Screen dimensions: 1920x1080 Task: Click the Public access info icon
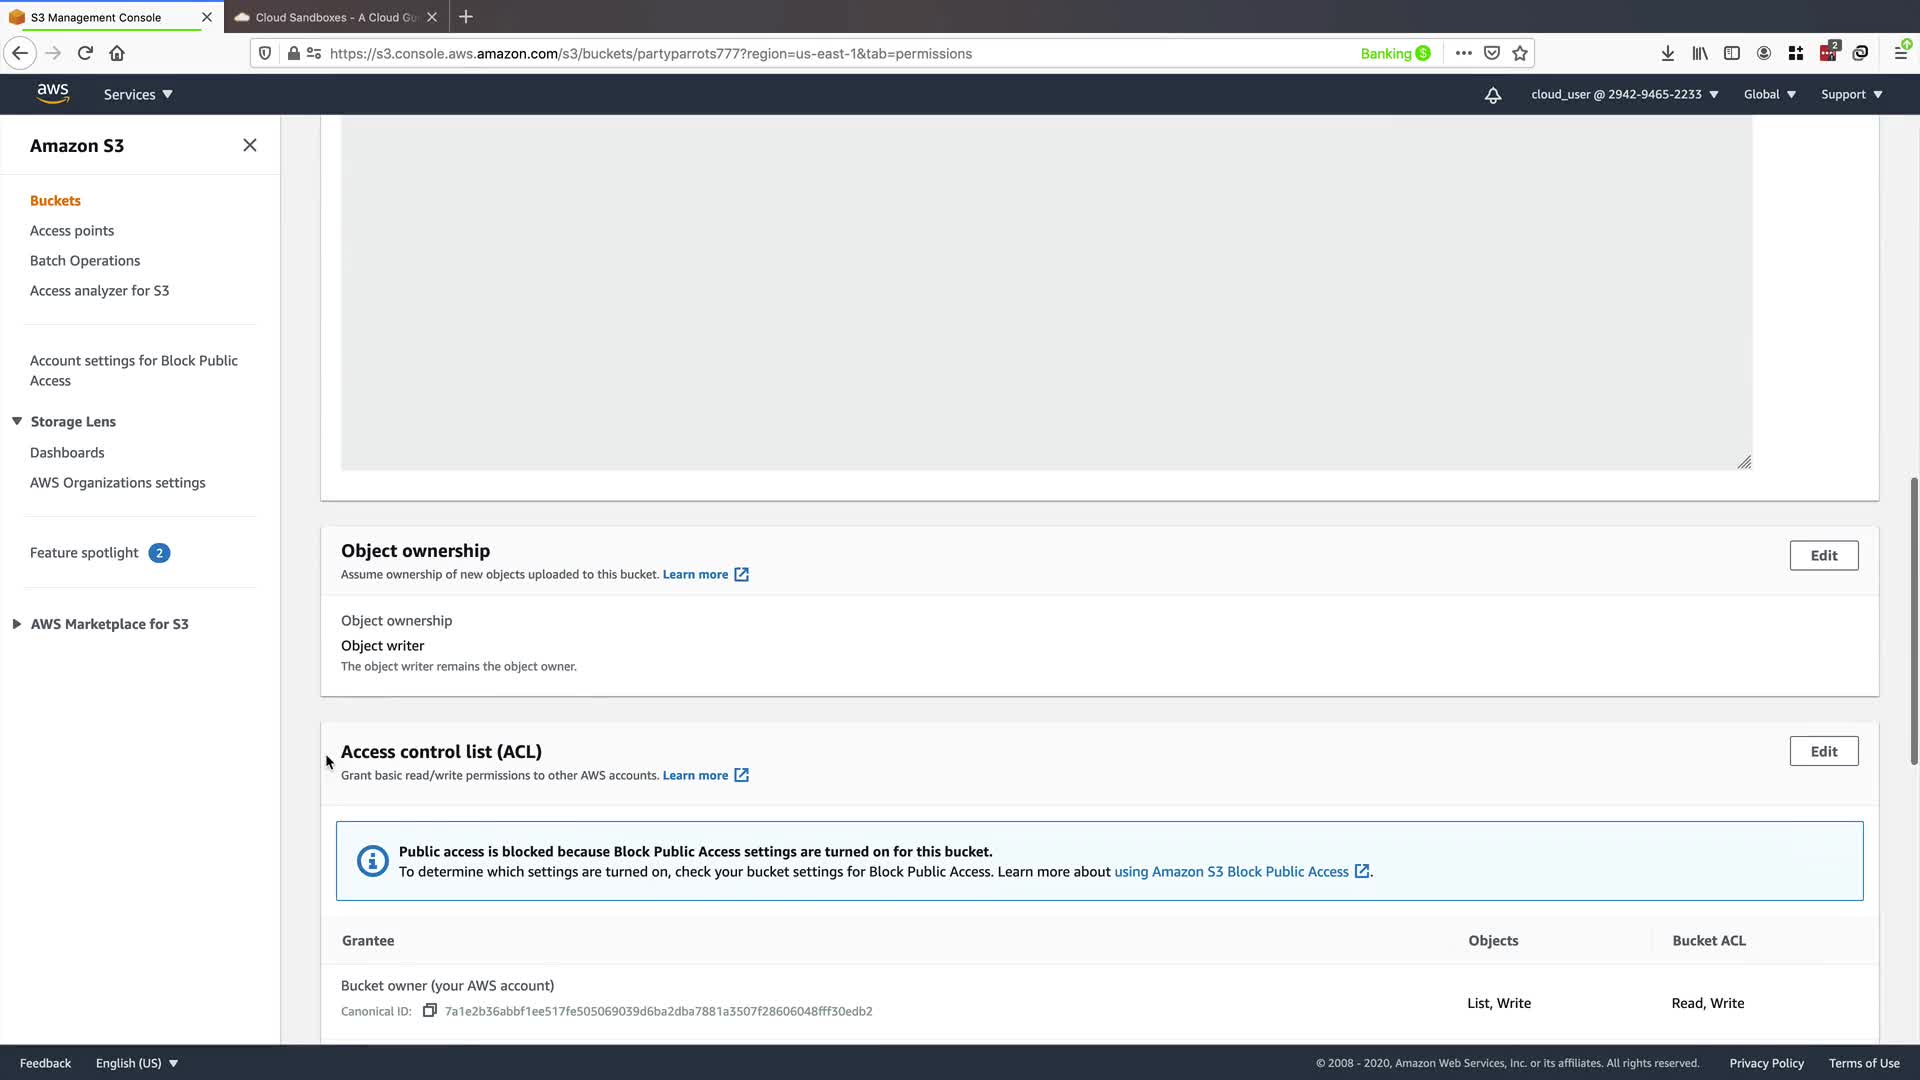(372, 861)
